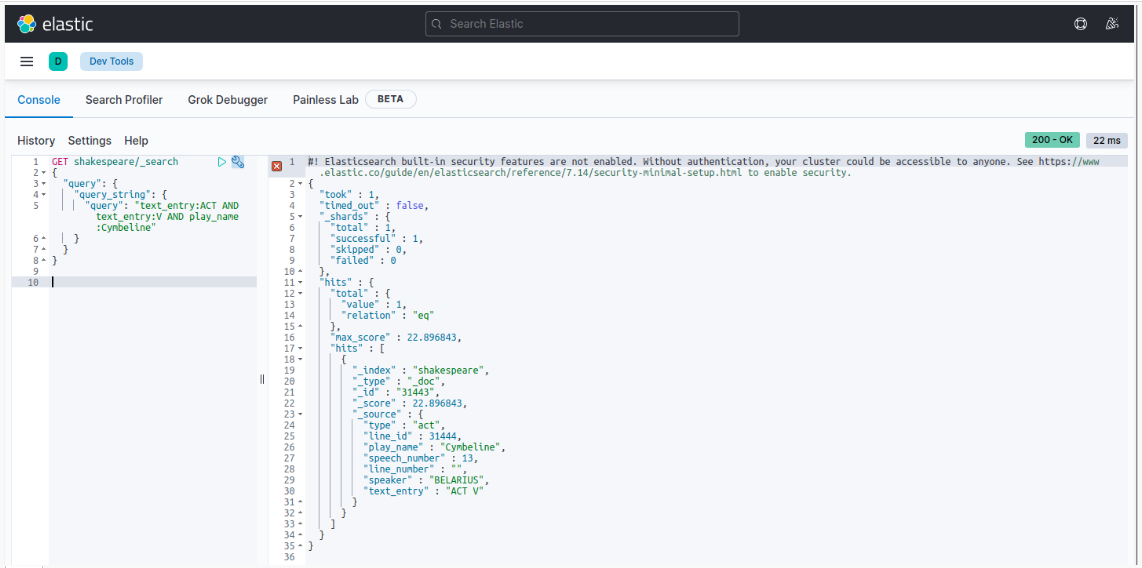
Task: Click "text_entry" : "ACT V" line
Action: [x=423, y=492]
